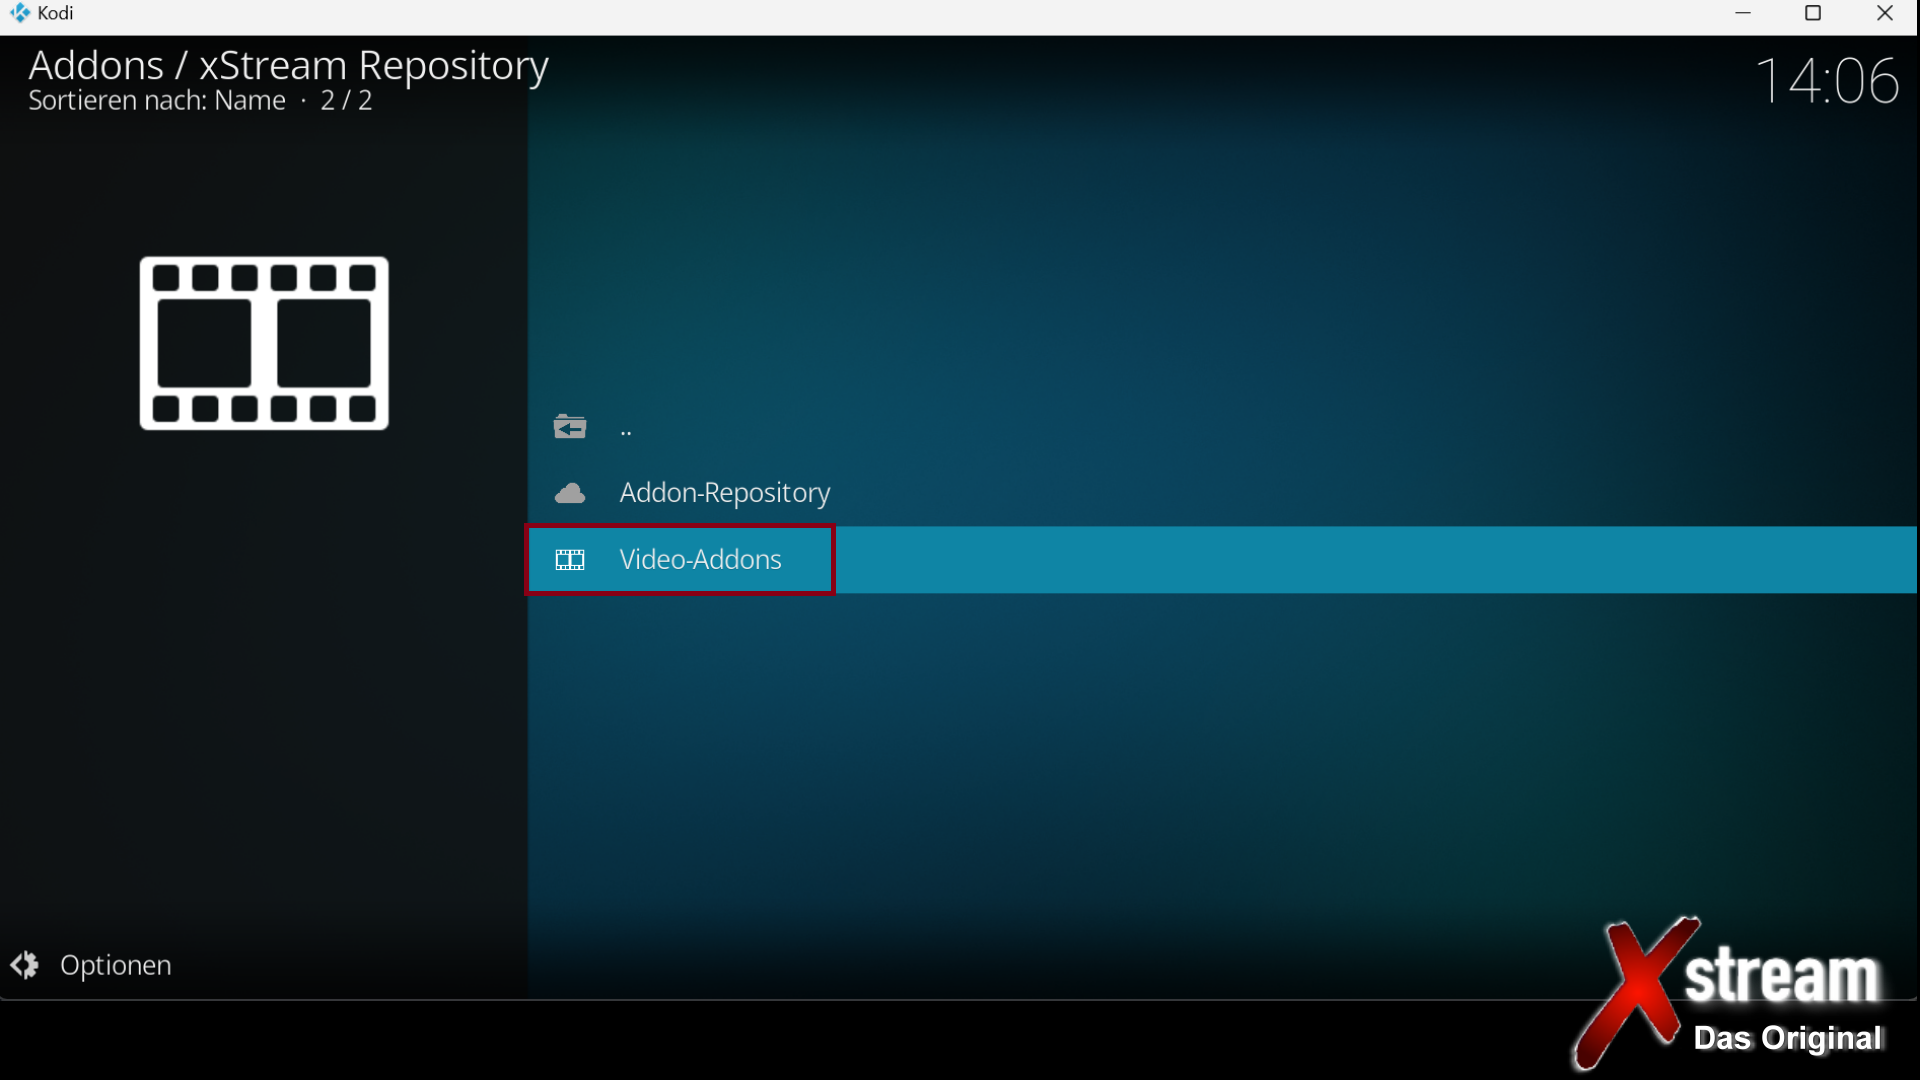Click the large film-strip thumbnail in the left panel
Viewport: 1920px width, 1080px height.
(x=264, y=343)
